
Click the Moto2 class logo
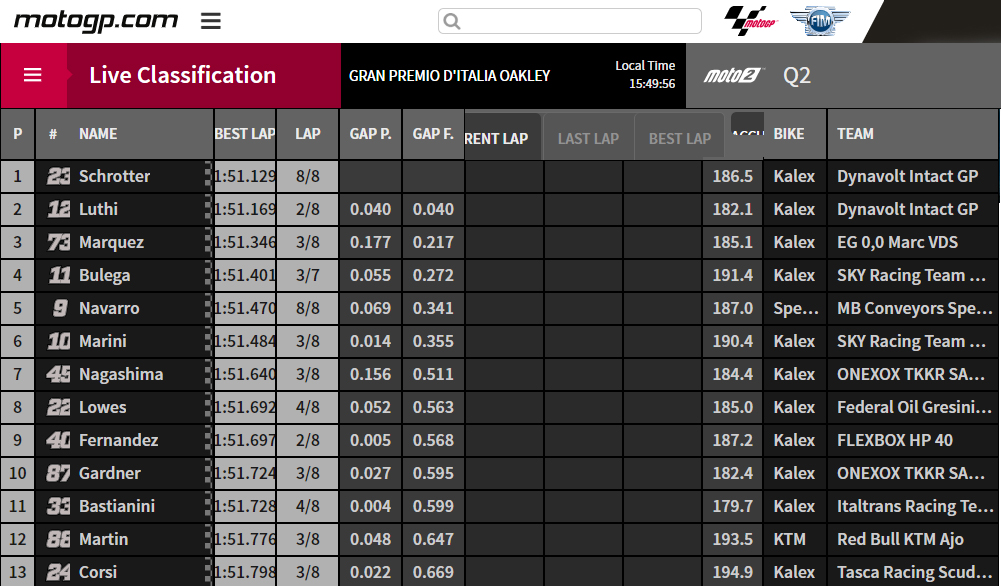[733, 76]
